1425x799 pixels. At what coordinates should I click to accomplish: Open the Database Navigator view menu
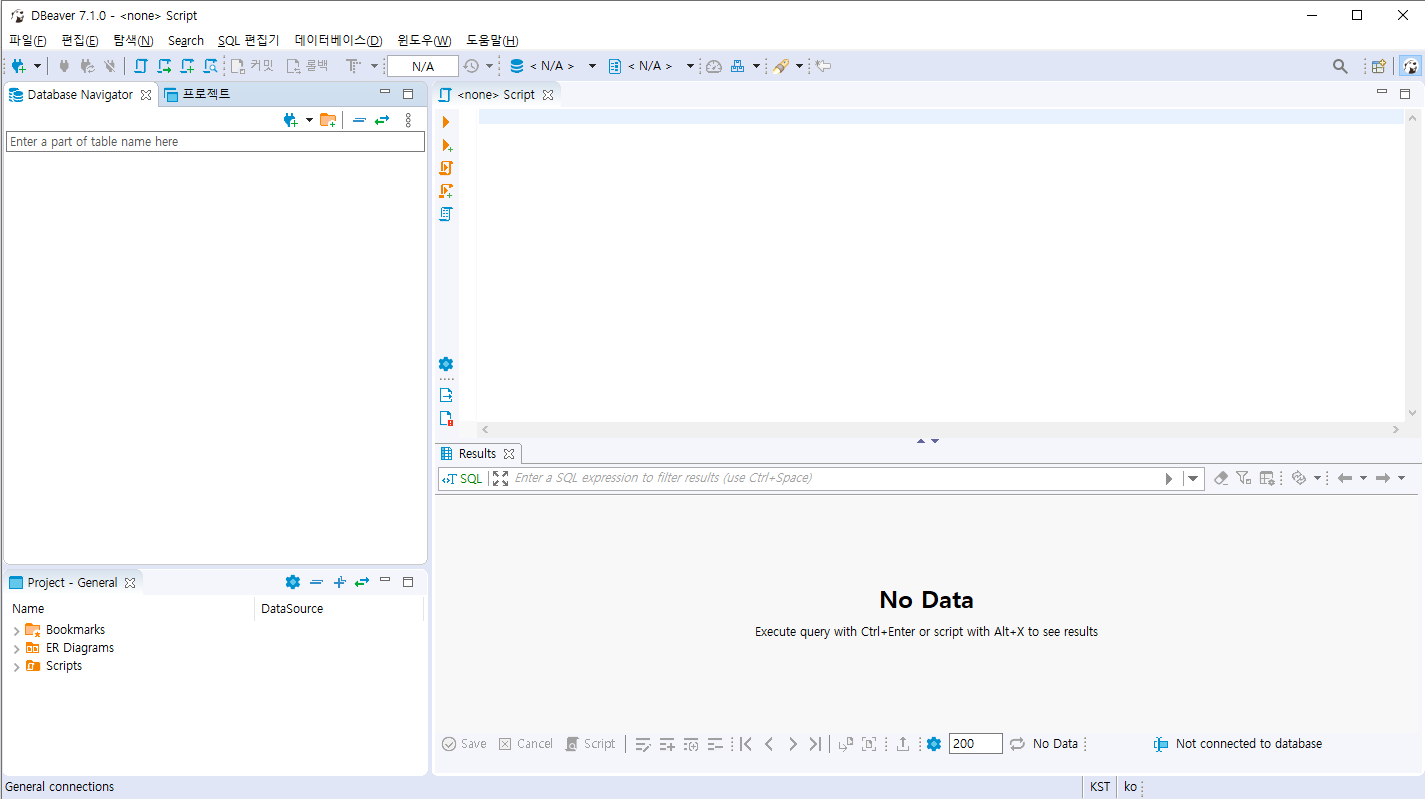[x=408, y=120]
